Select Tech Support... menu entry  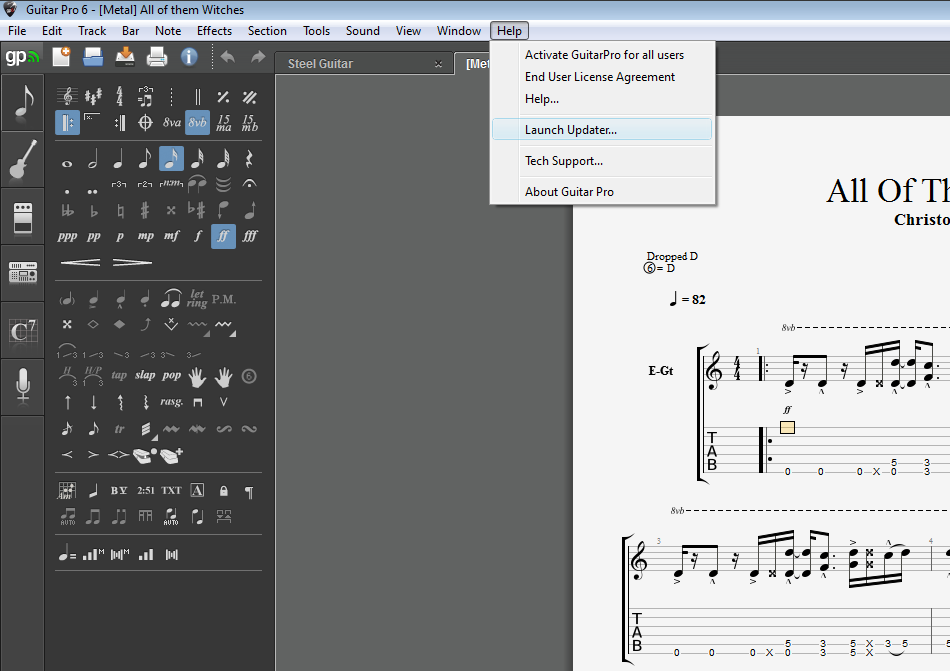(x=602, y=160)
